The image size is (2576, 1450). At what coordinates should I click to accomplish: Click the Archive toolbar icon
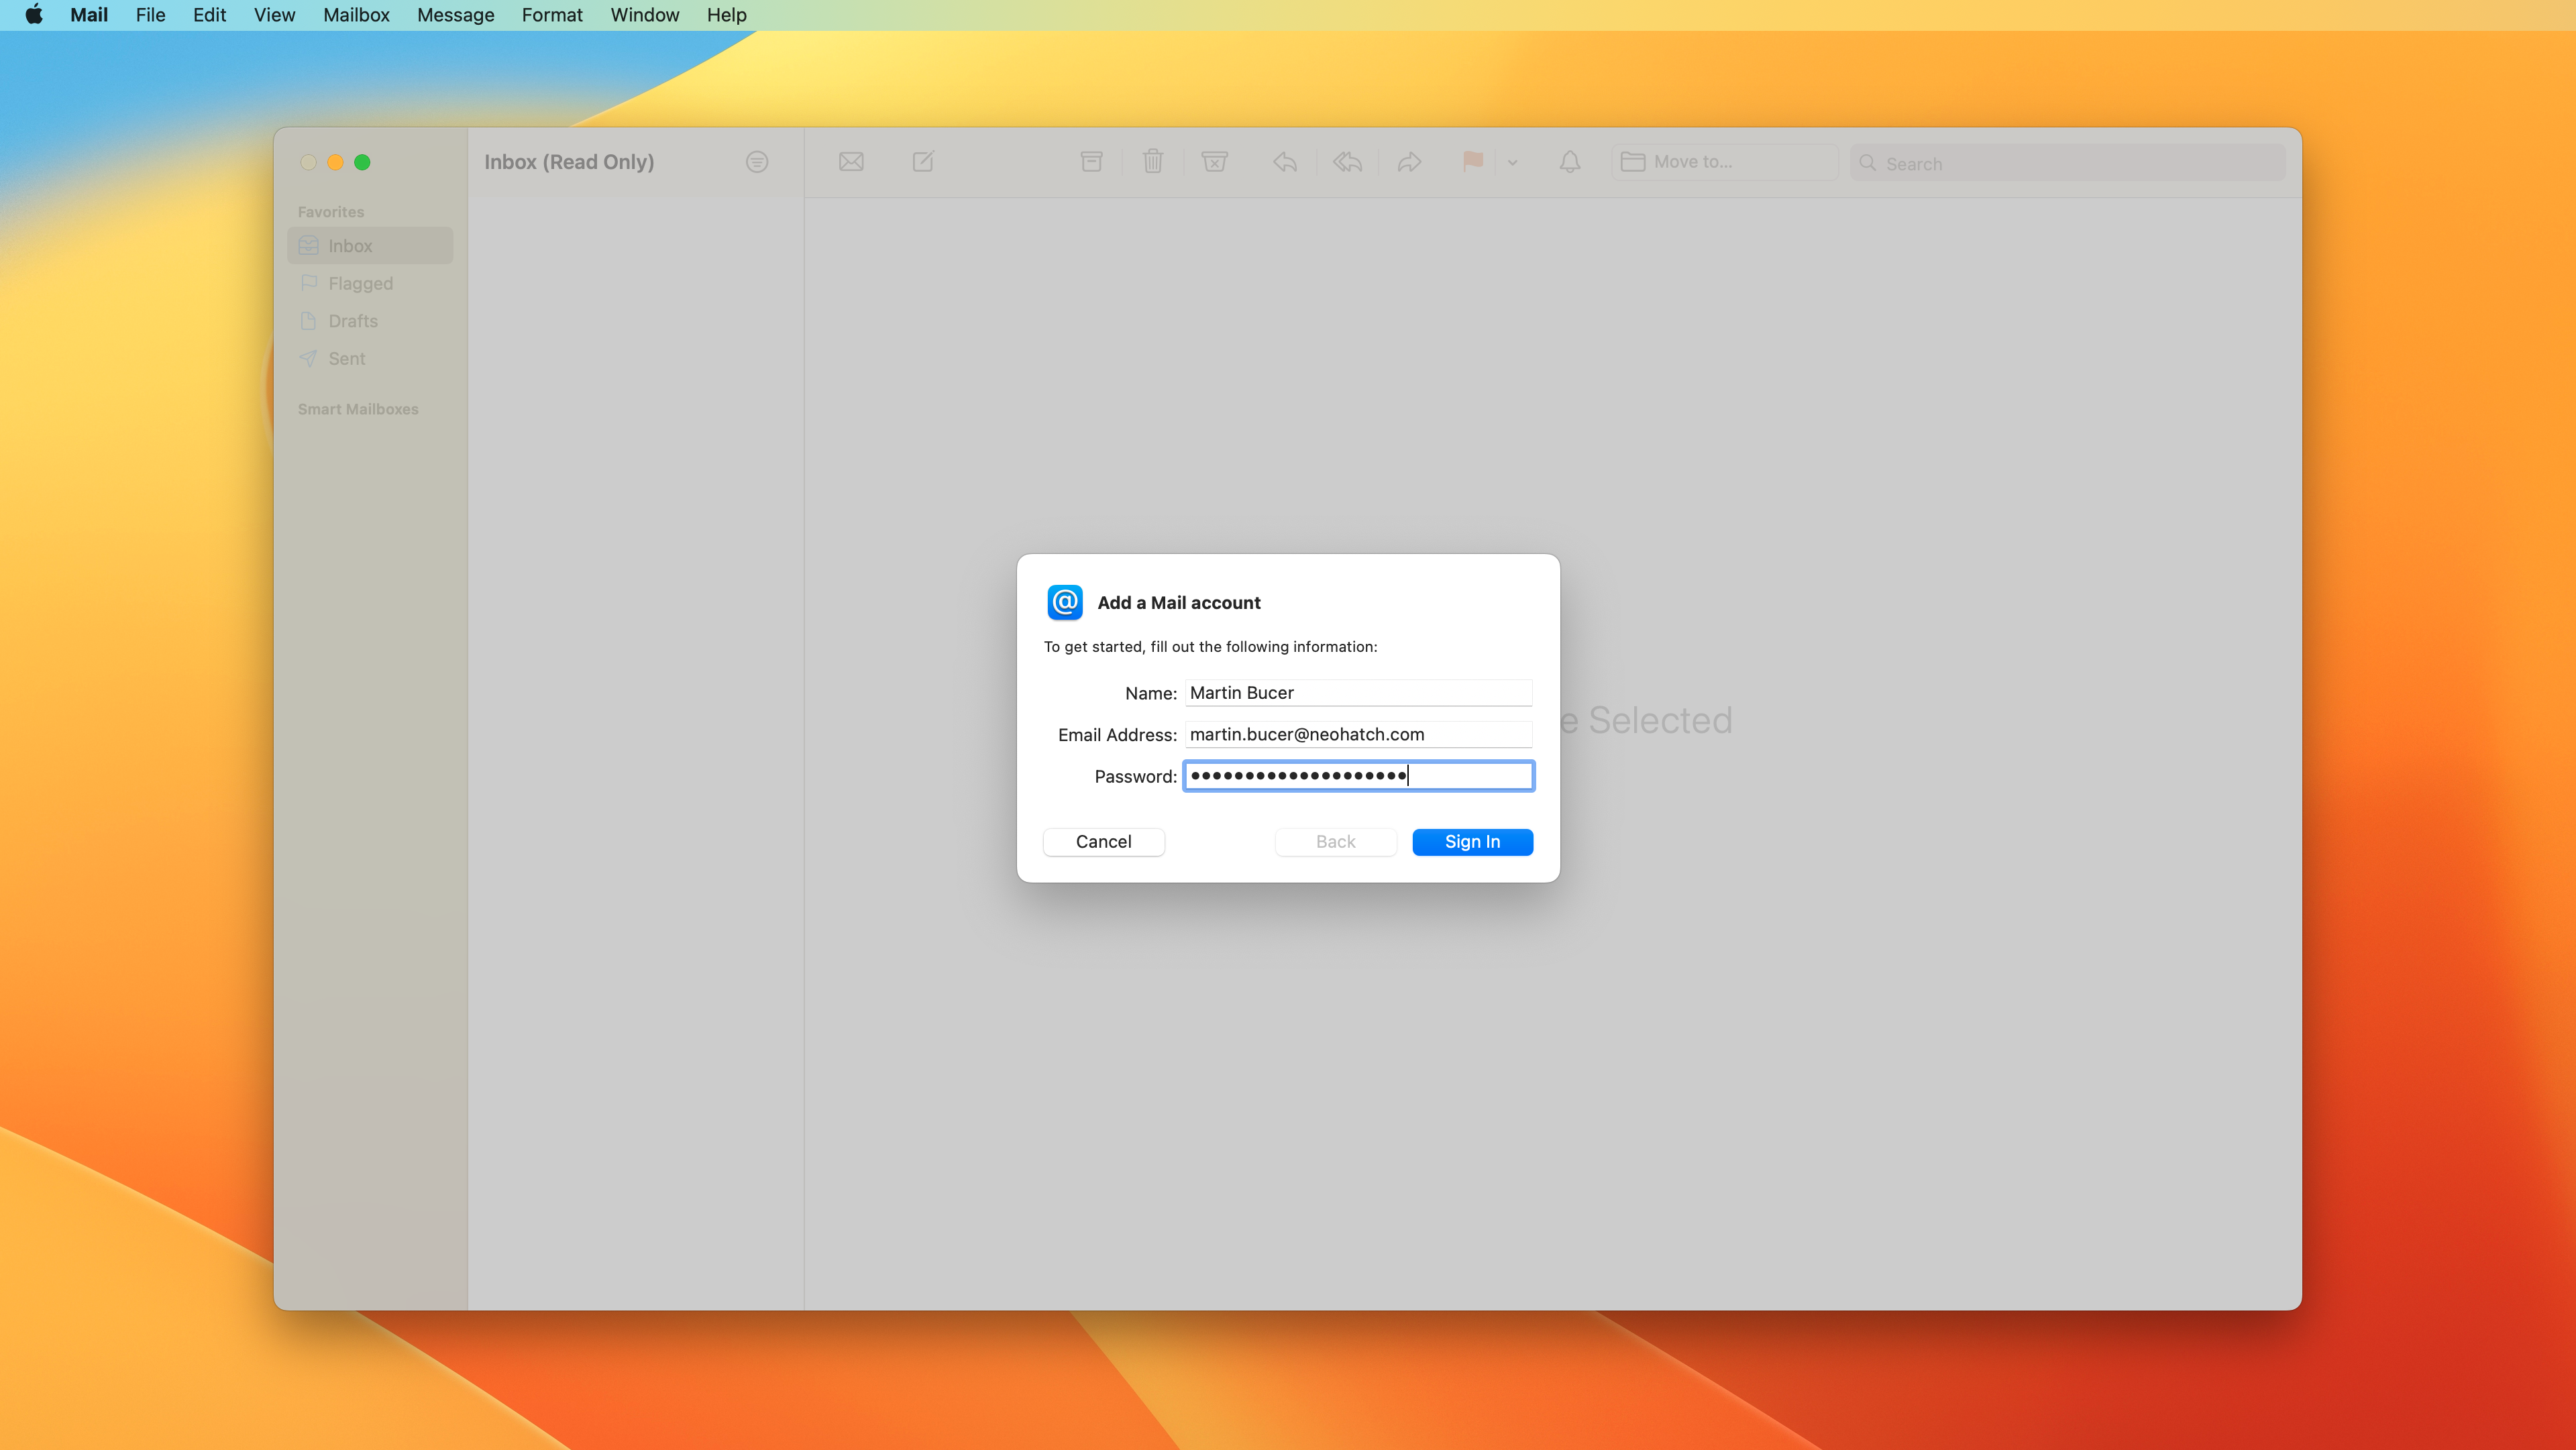(x=1091, y=161)
